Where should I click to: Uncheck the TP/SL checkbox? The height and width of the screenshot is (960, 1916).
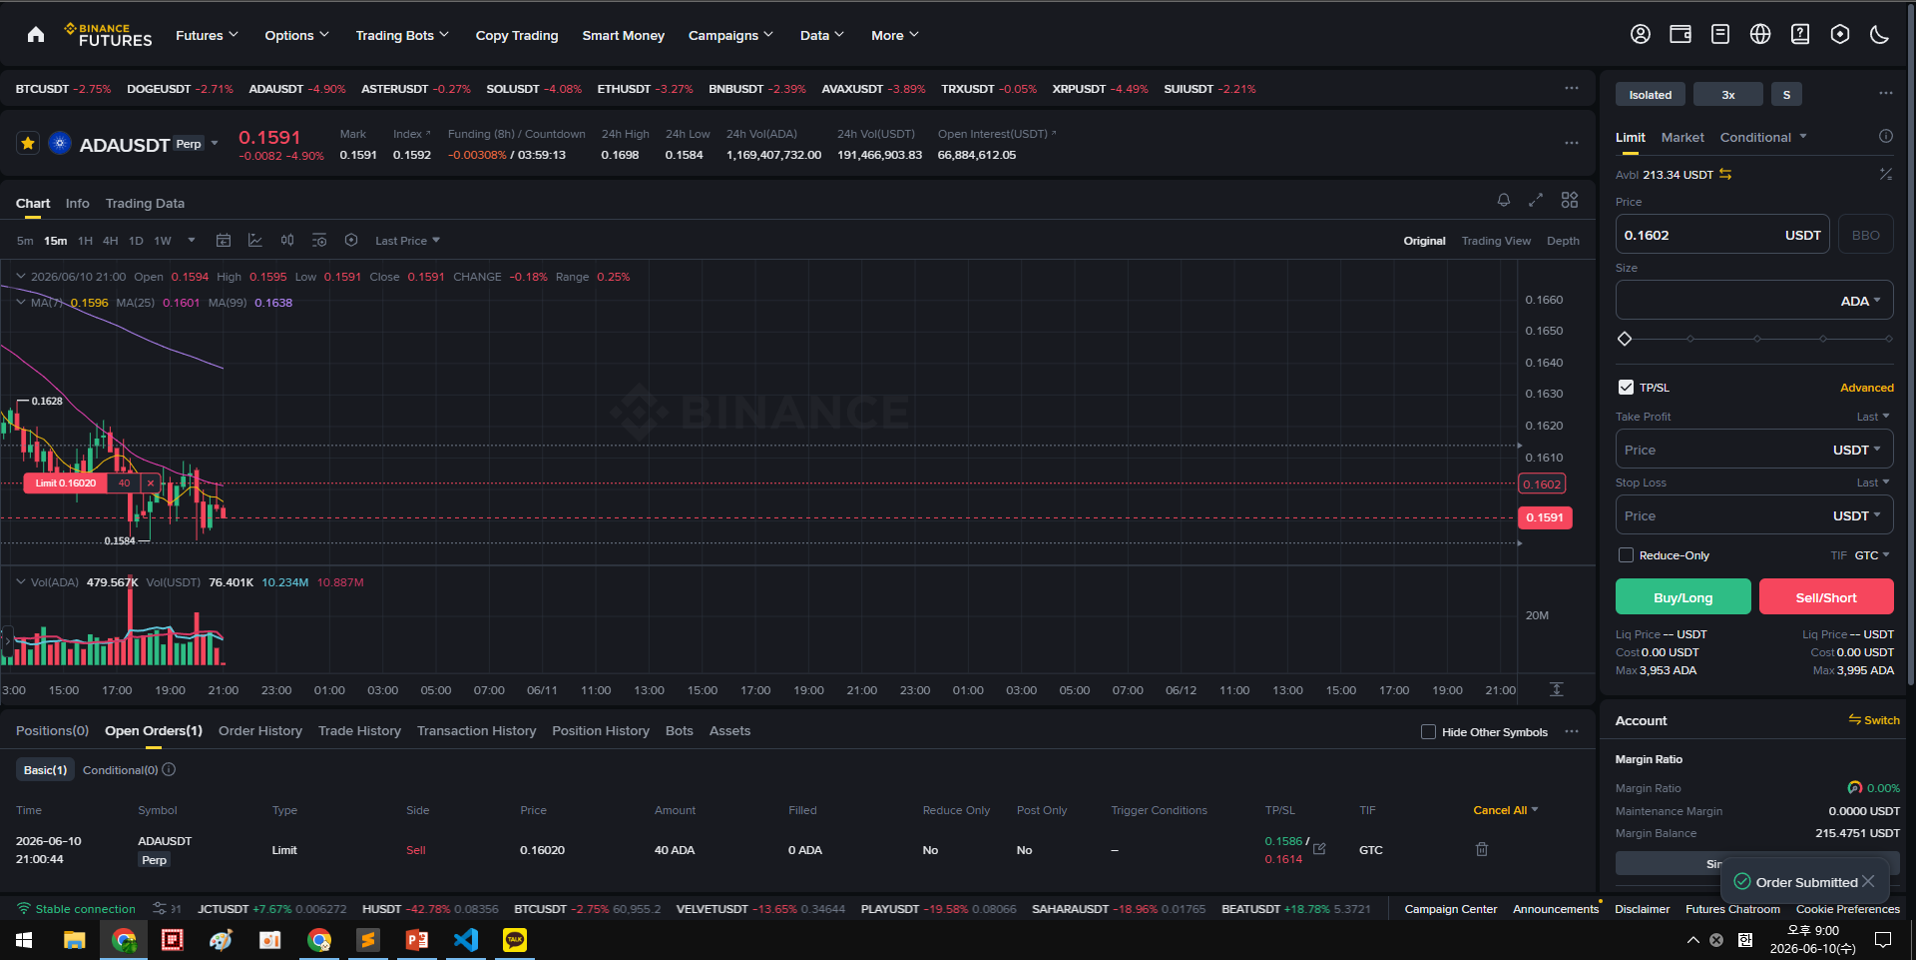(1626, 387)
